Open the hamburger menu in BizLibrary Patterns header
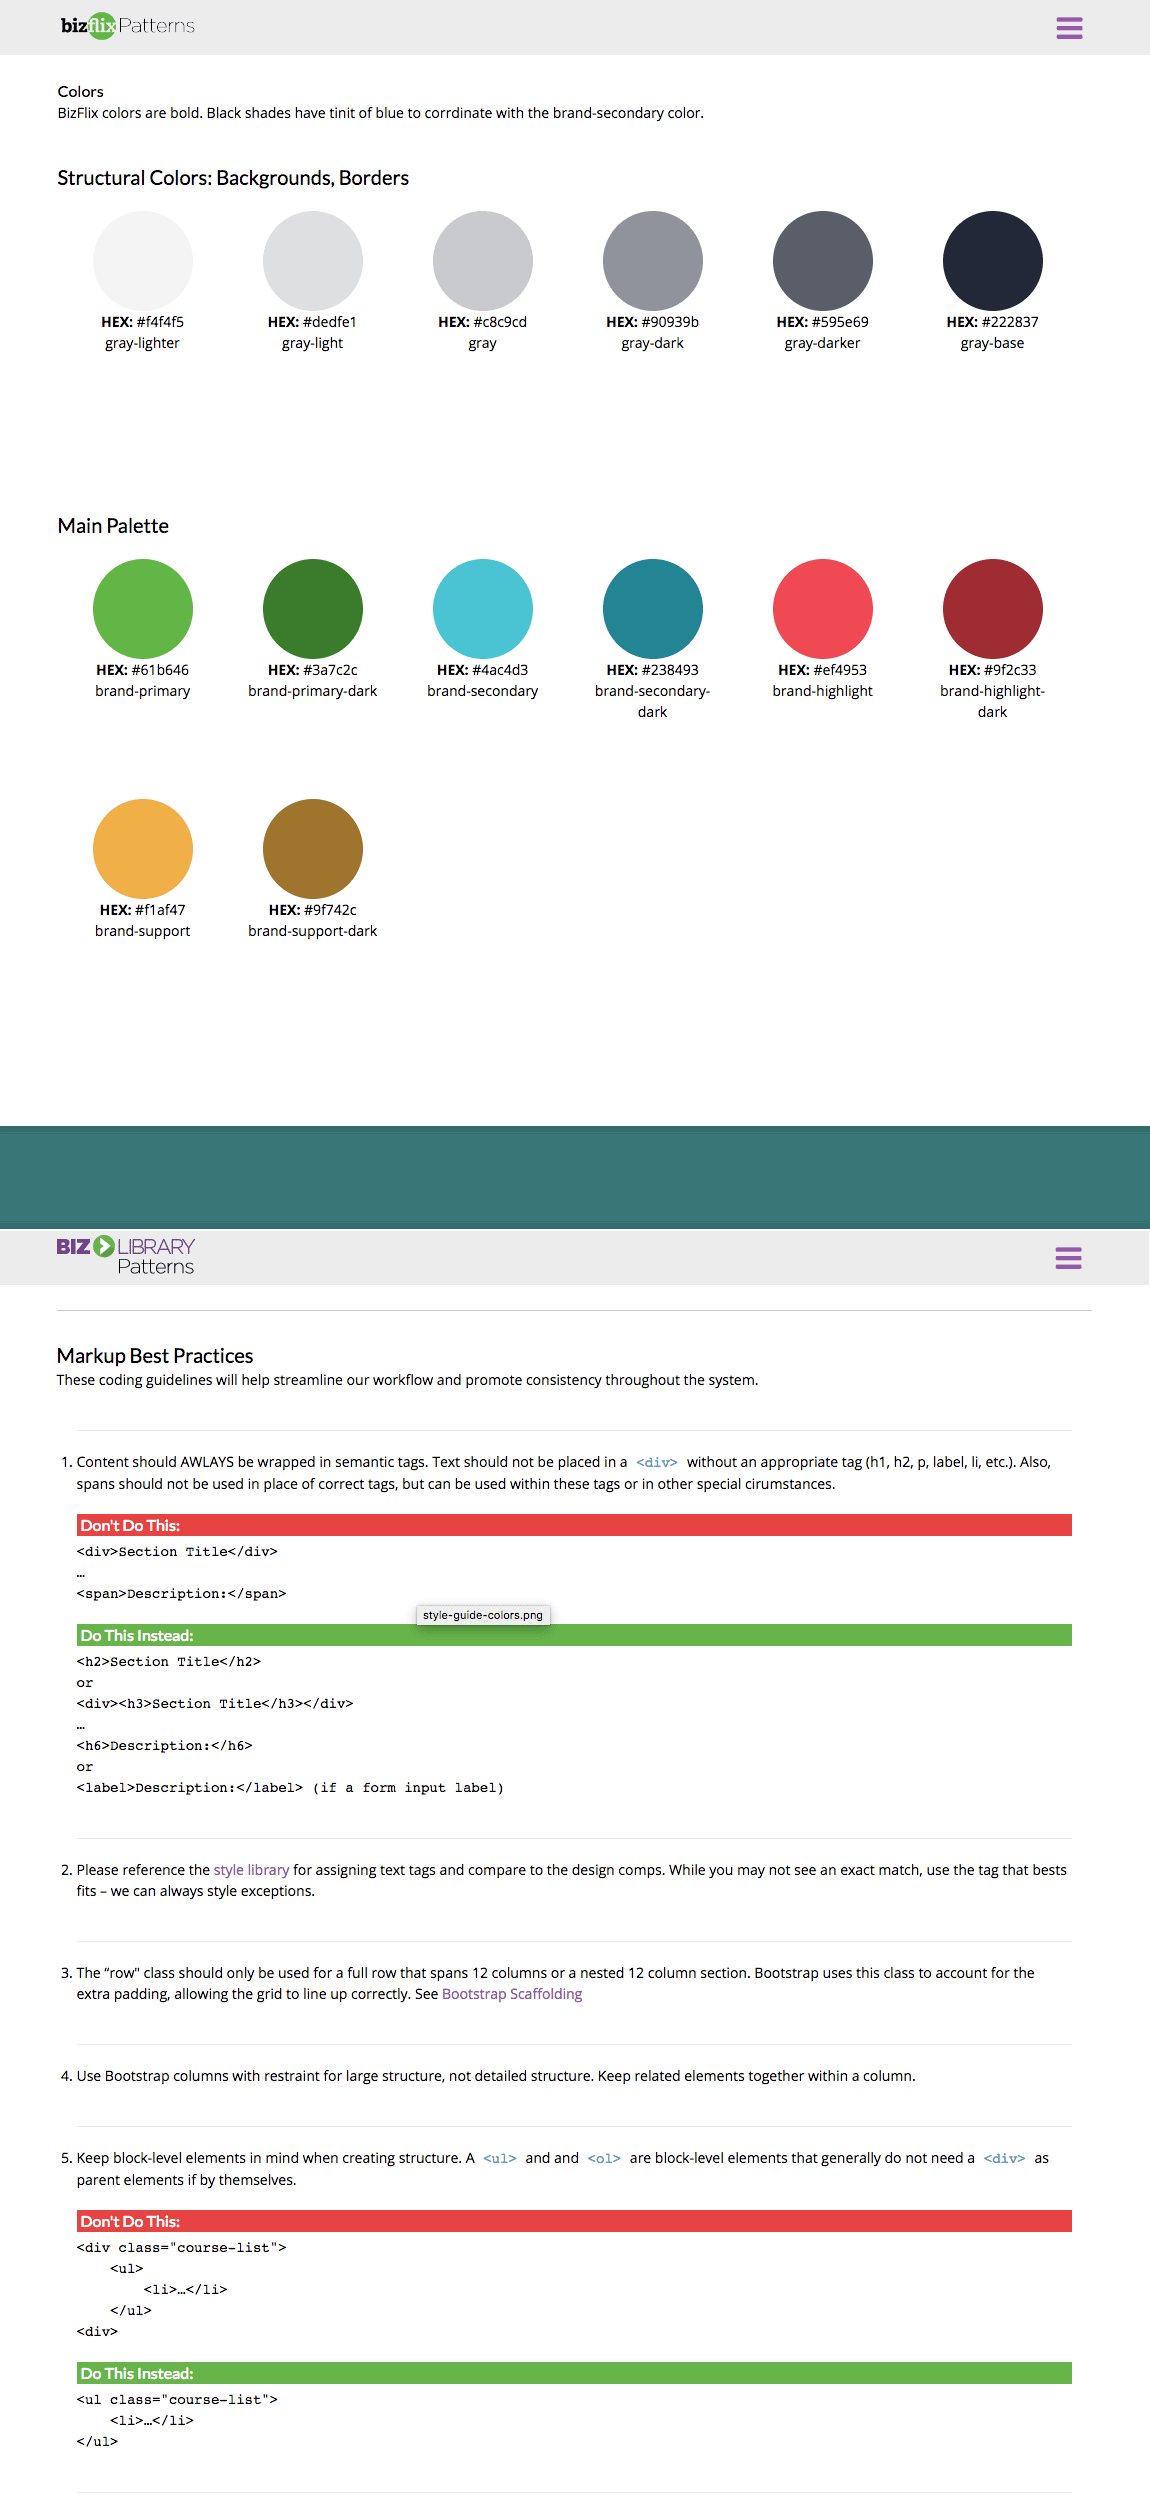Image resolution: width=1150 pixels, height=2500 pixels. coord(1068,1258)
